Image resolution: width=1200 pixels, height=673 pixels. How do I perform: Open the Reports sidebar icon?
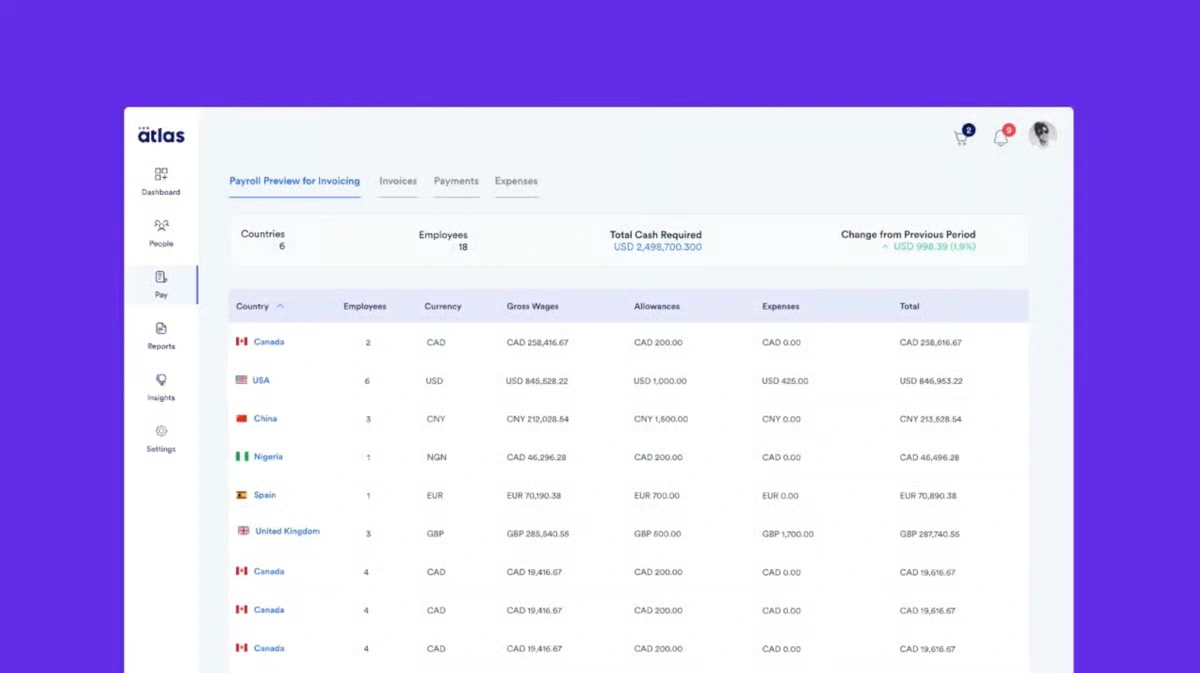(161, 329)
